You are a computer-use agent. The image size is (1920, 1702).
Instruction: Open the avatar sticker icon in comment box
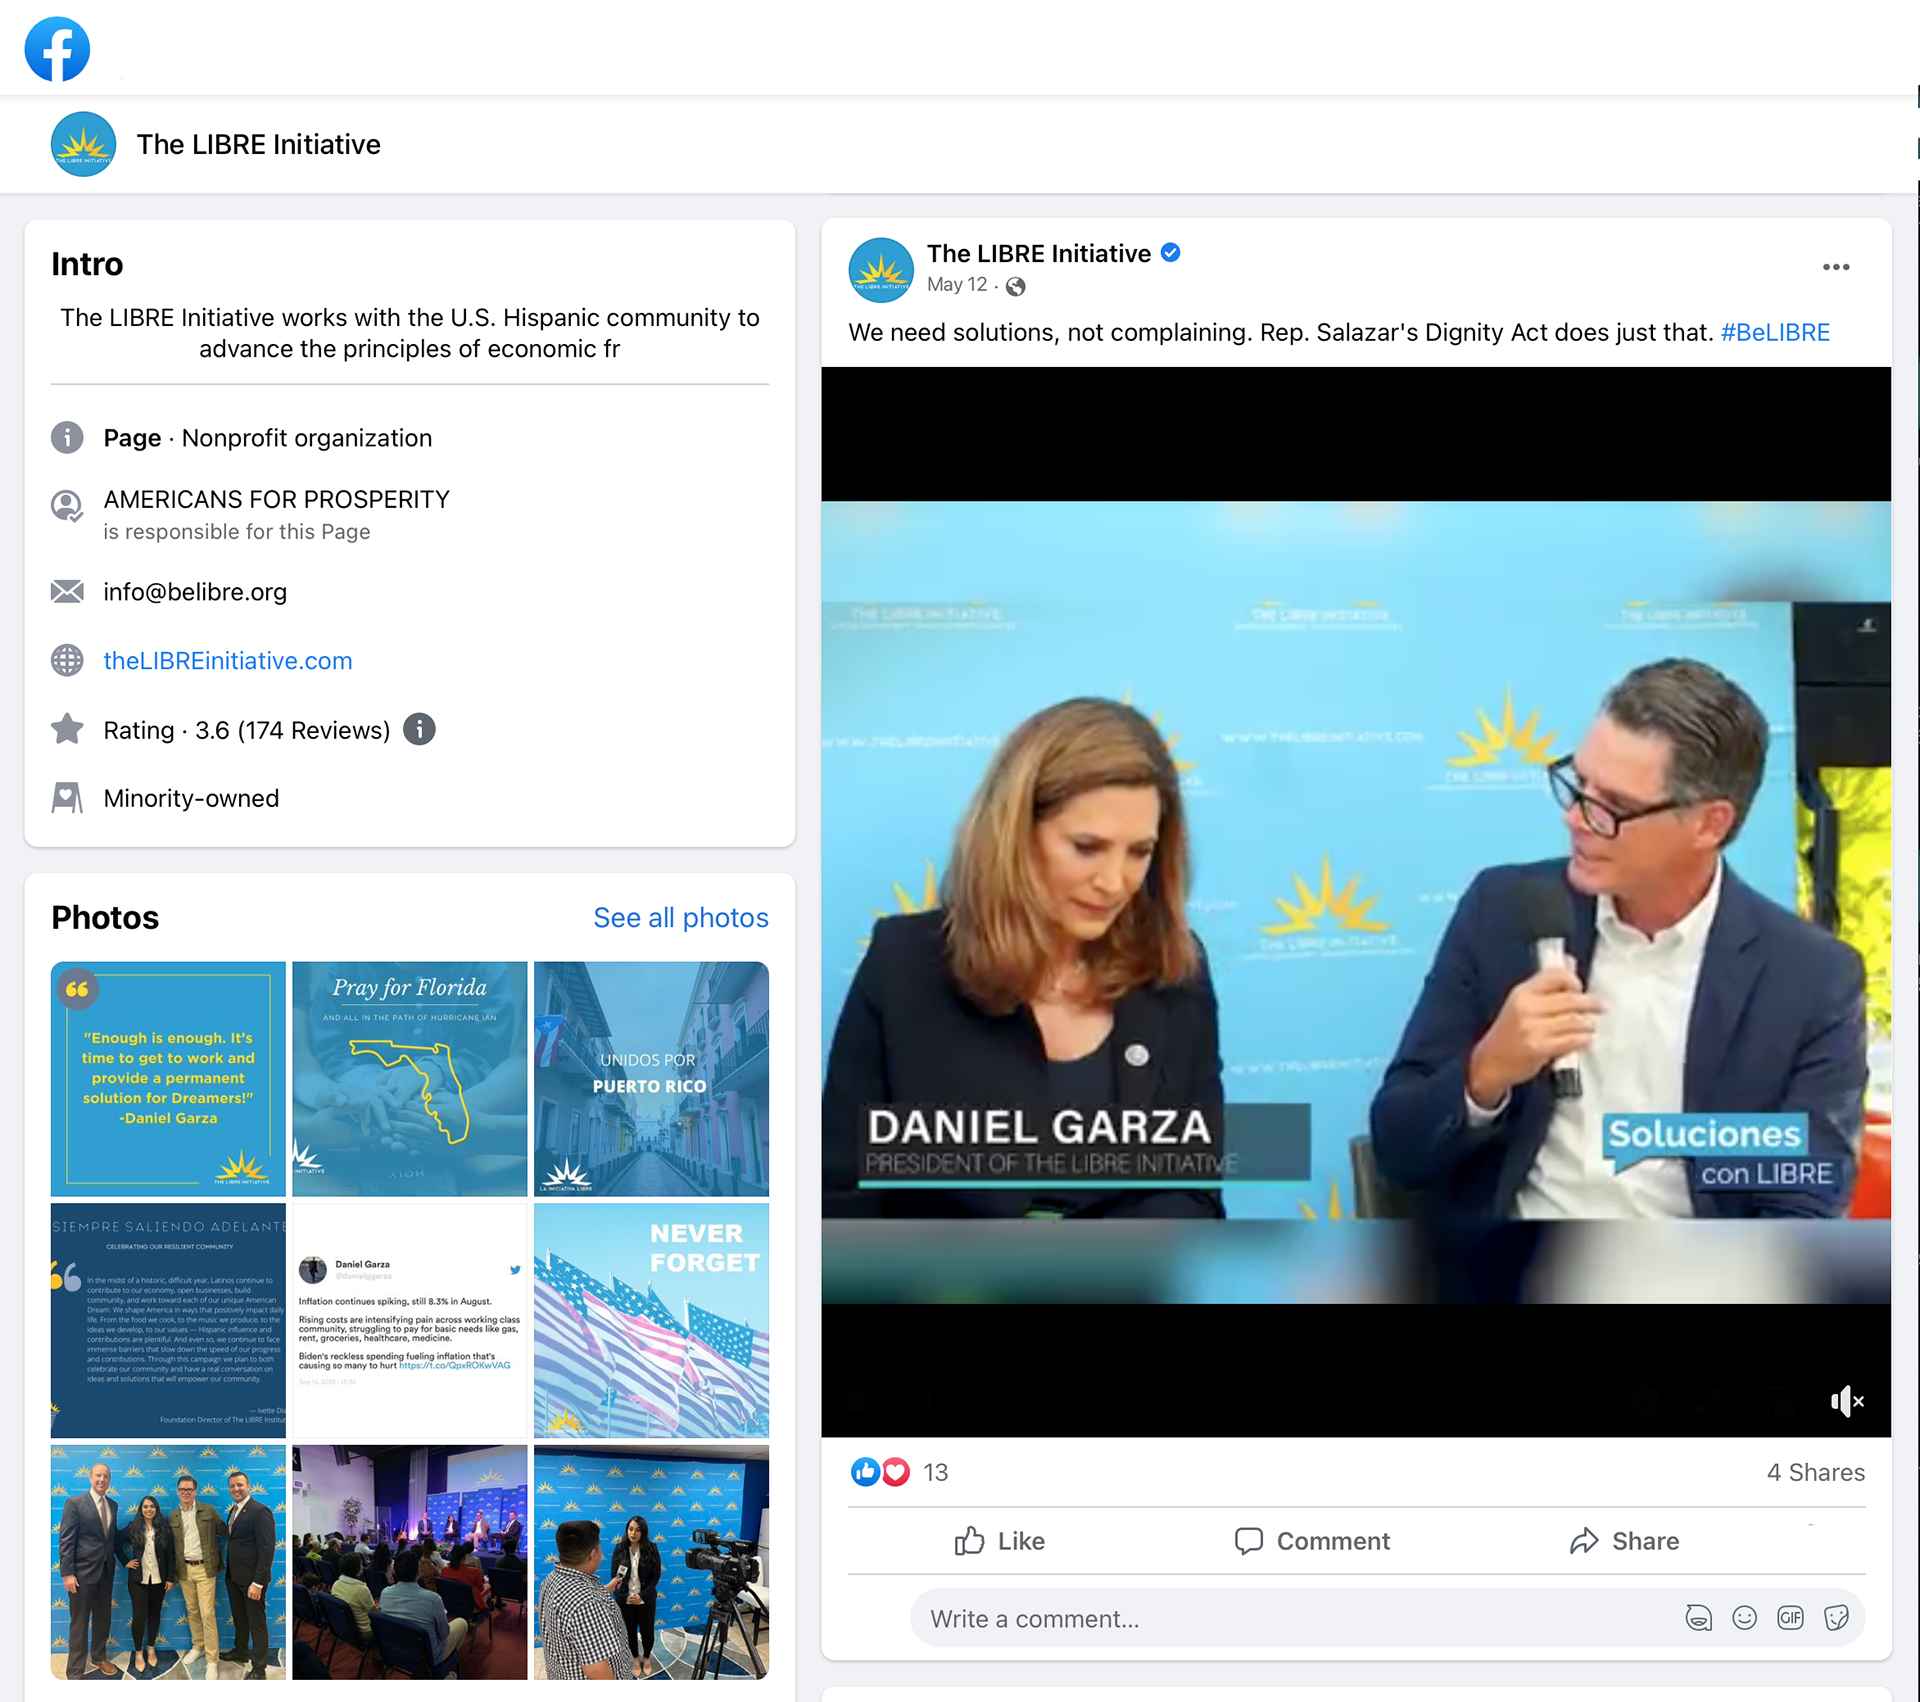[1698, 1618]
